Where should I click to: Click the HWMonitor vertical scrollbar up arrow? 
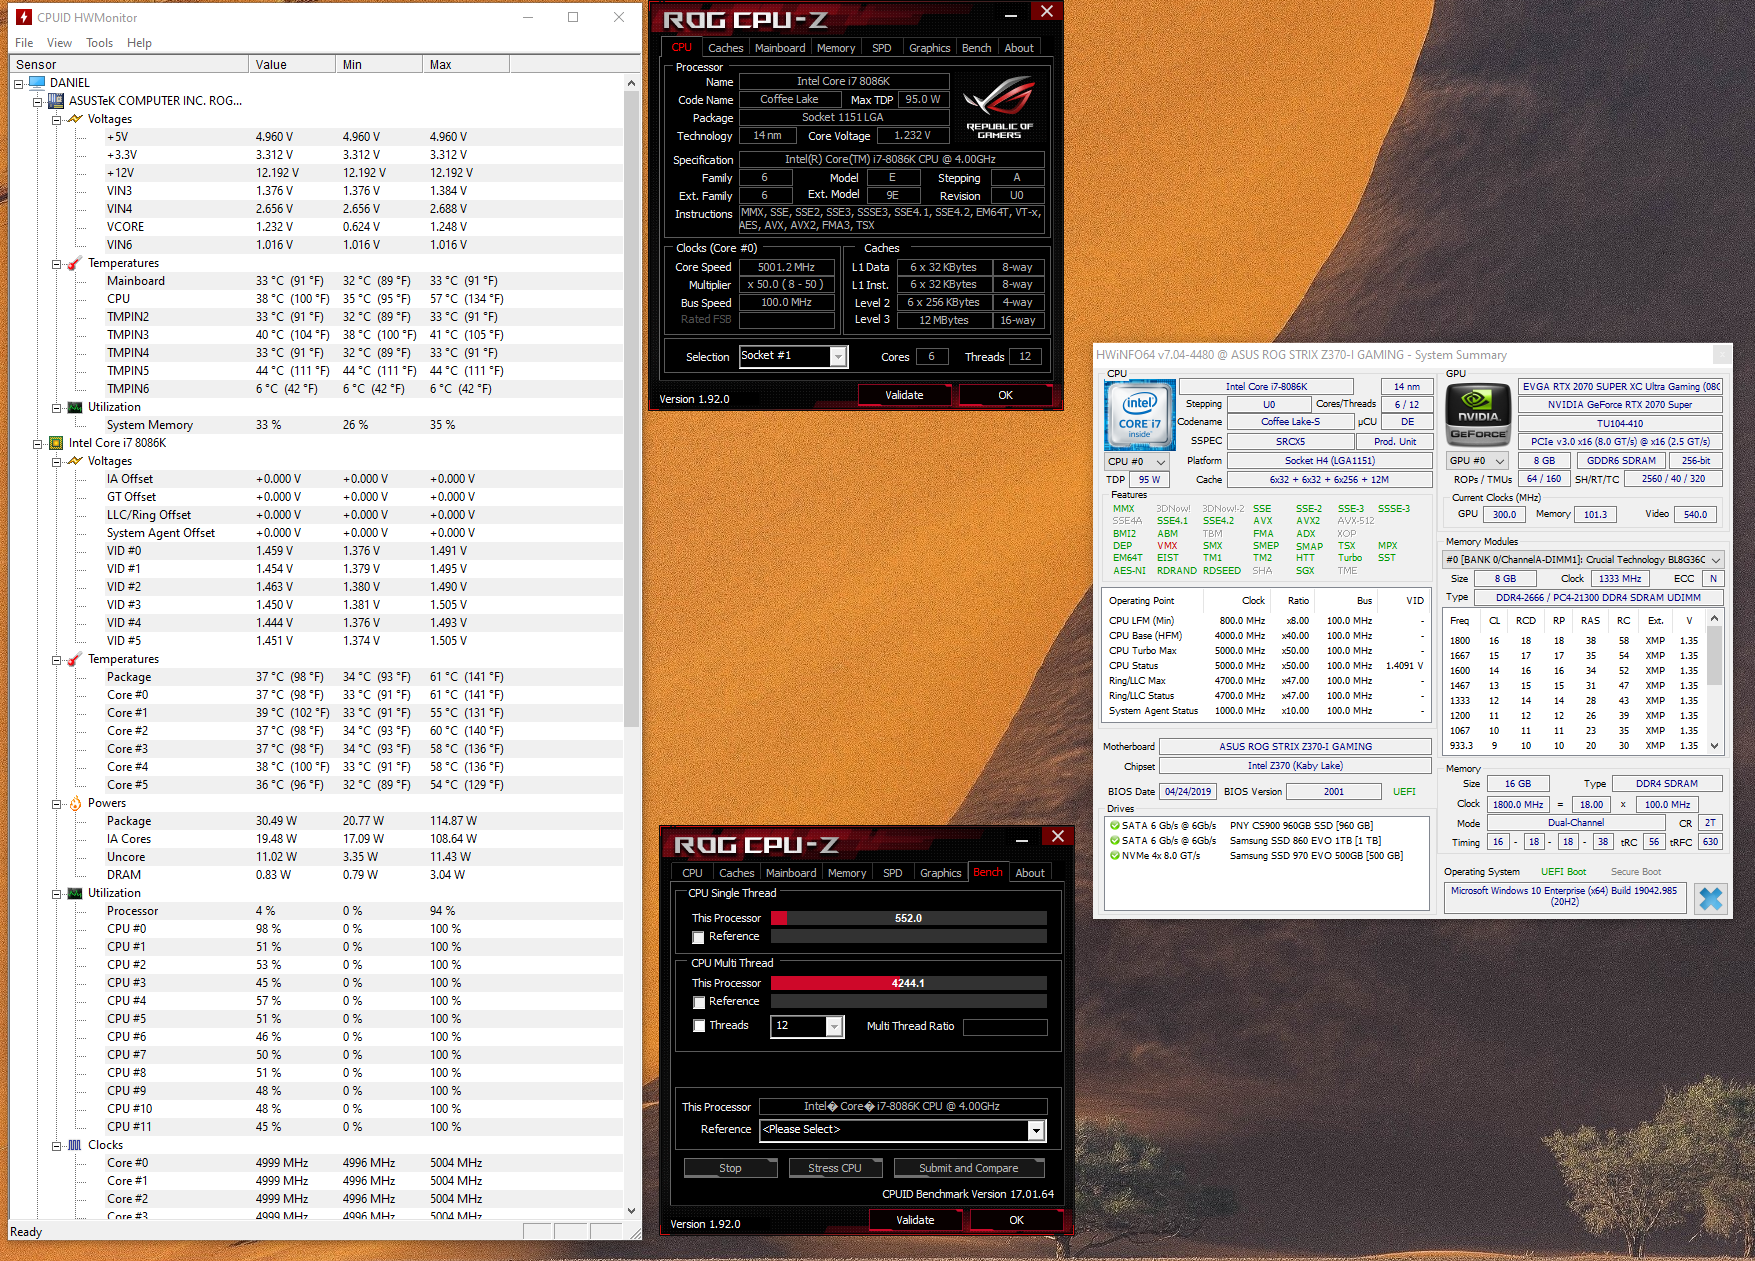point(631,83)
